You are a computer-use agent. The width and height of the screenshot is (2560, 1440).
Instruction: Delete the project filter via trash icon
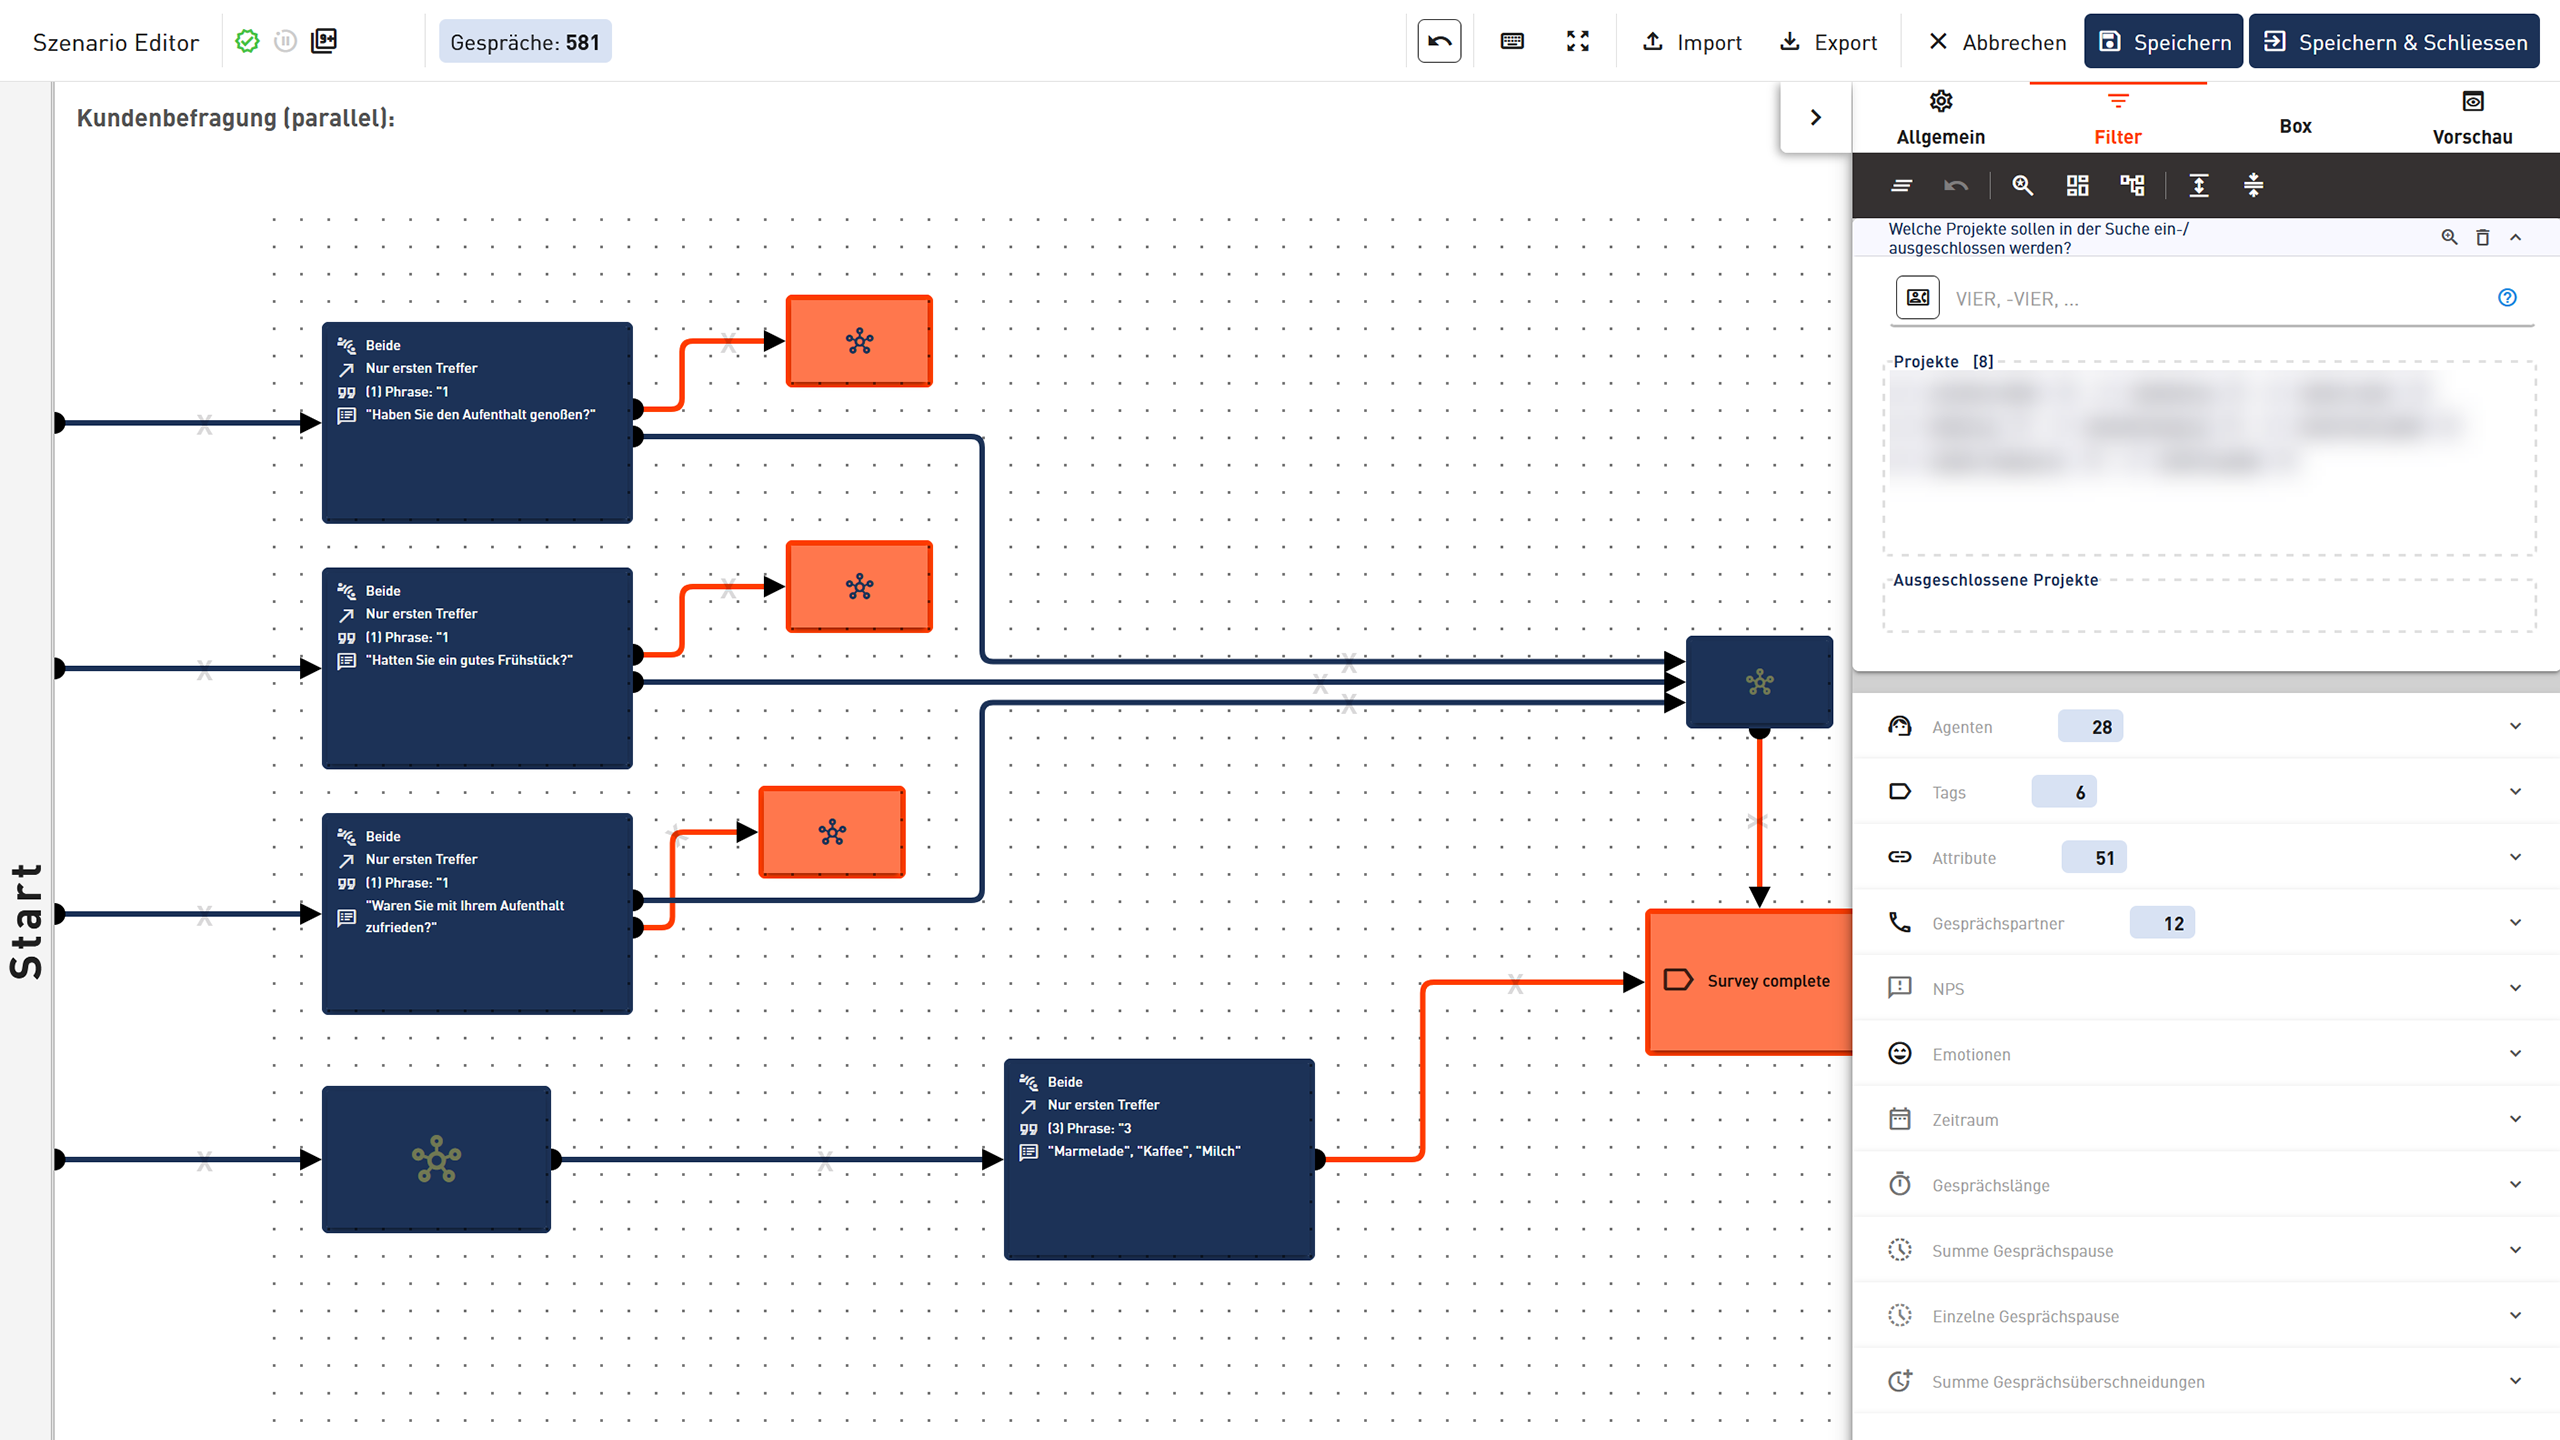(2482, 237)
